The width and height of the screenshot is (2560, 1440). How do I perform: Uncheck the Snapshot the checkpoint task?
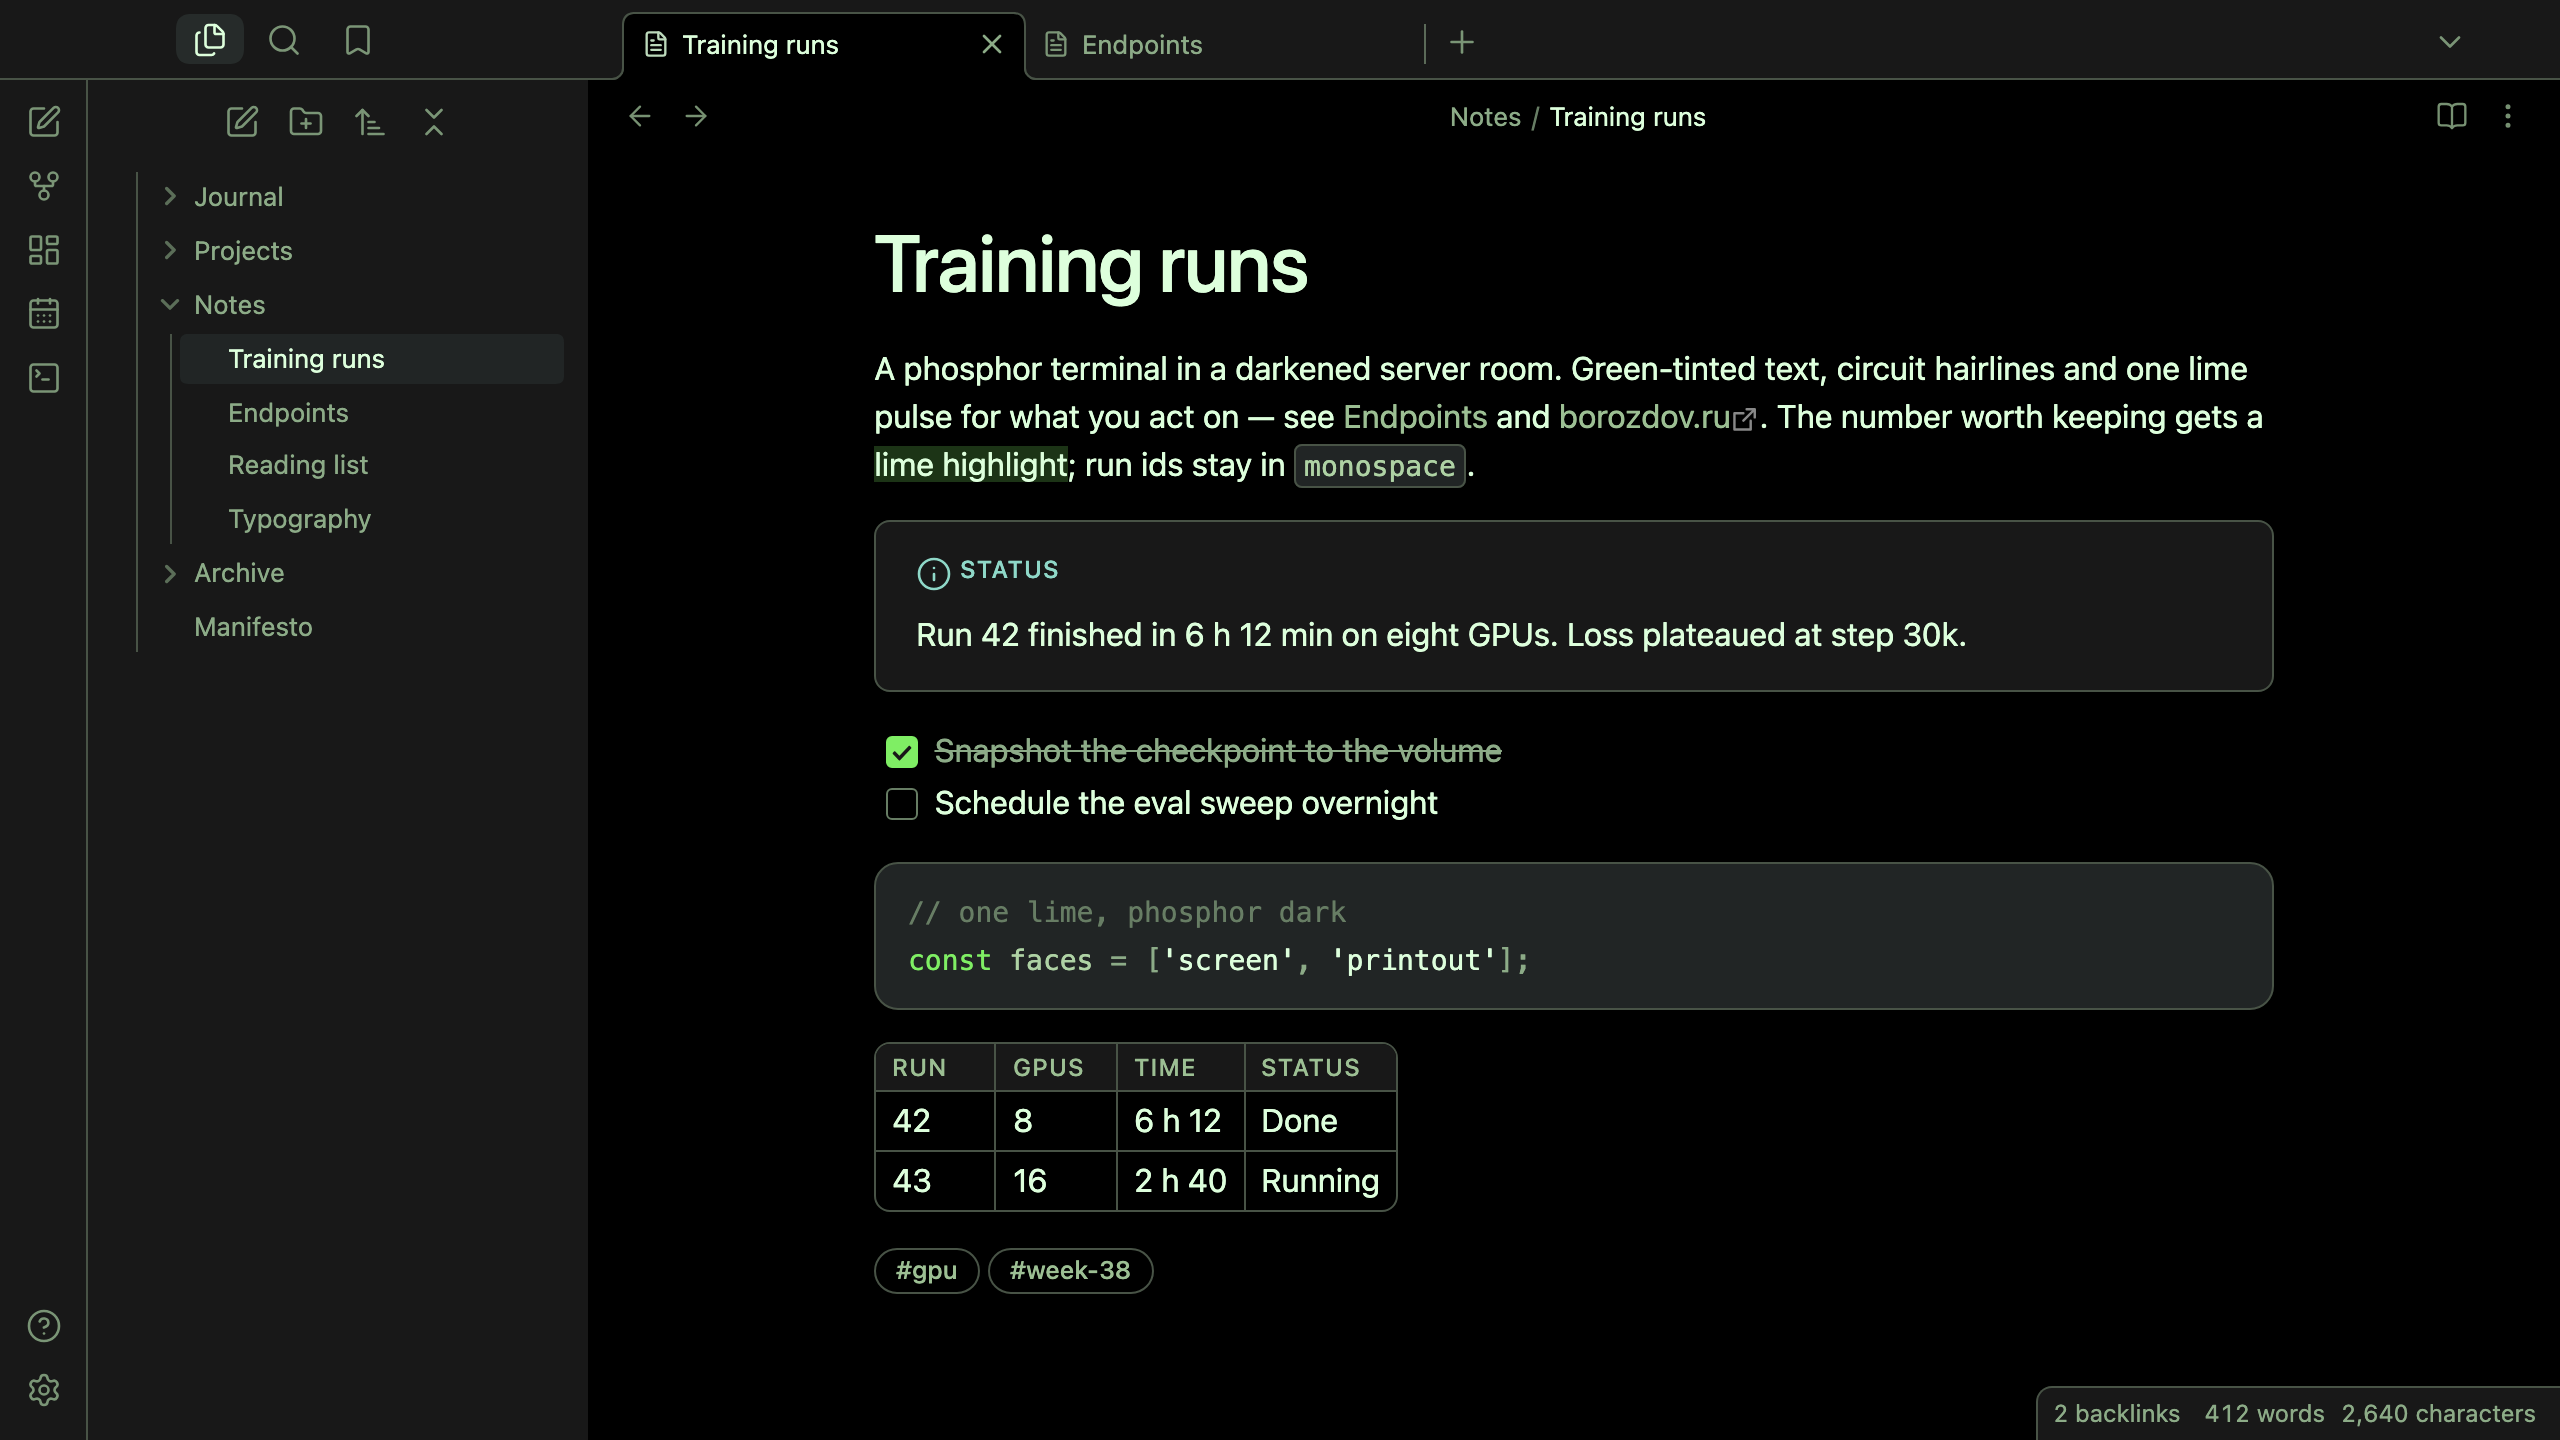(902, 752)
